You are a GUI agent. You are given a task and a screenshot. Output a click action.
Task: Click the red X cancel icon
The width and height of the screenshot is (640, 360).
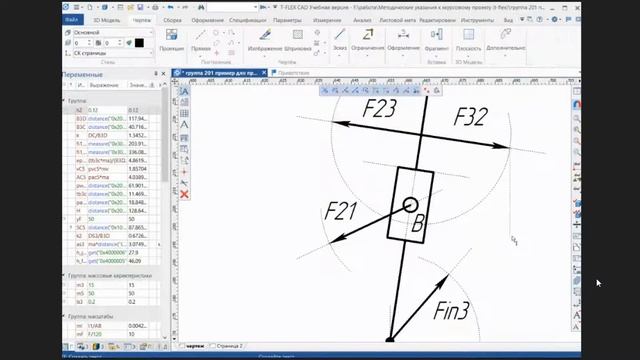coord(184,194)
